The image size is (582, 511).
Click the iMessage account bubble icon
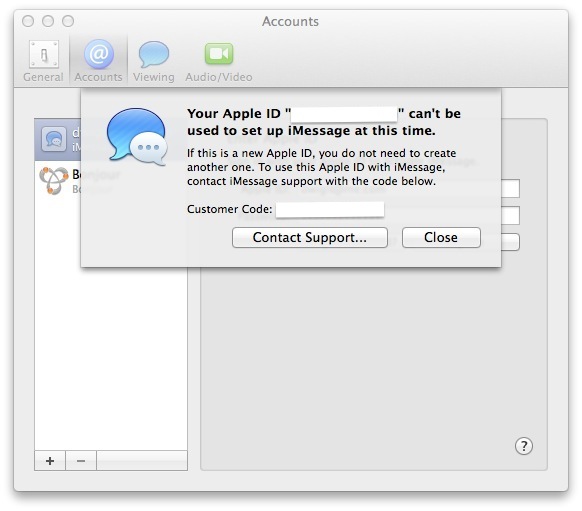click(54, 139)
